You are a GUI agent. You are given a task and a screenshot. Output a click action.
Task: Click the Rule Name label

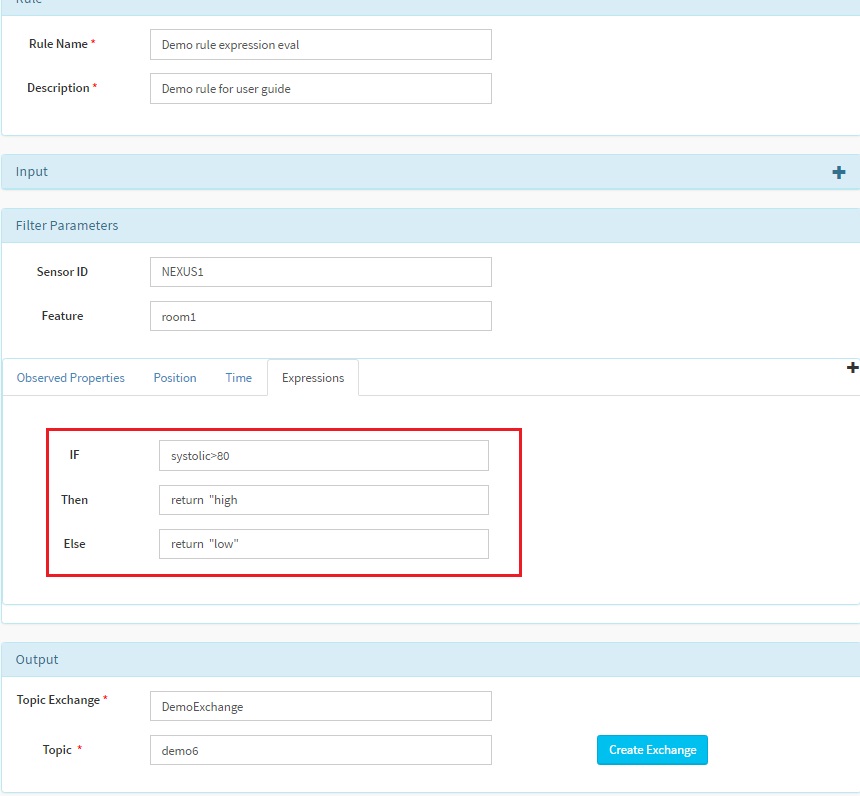pyautogui.click(x=58, y=44)
